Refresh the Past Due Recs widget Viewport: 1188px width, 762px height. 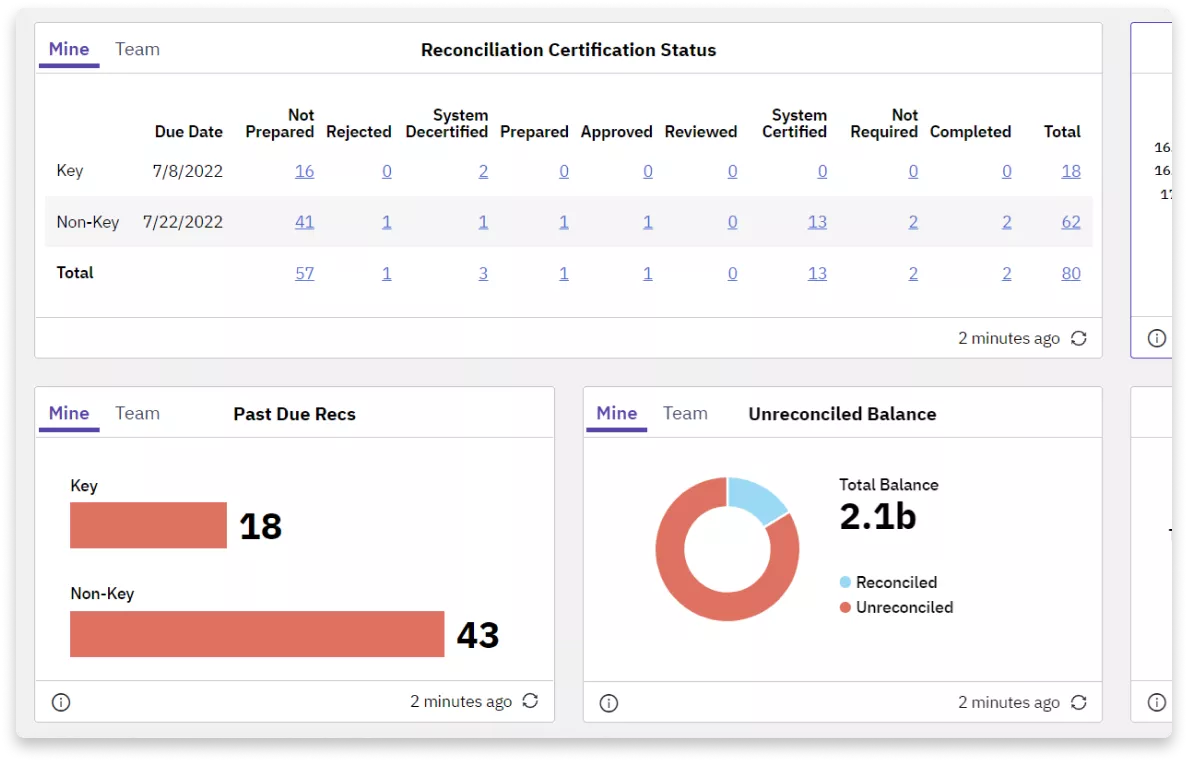tap(530, 701)
